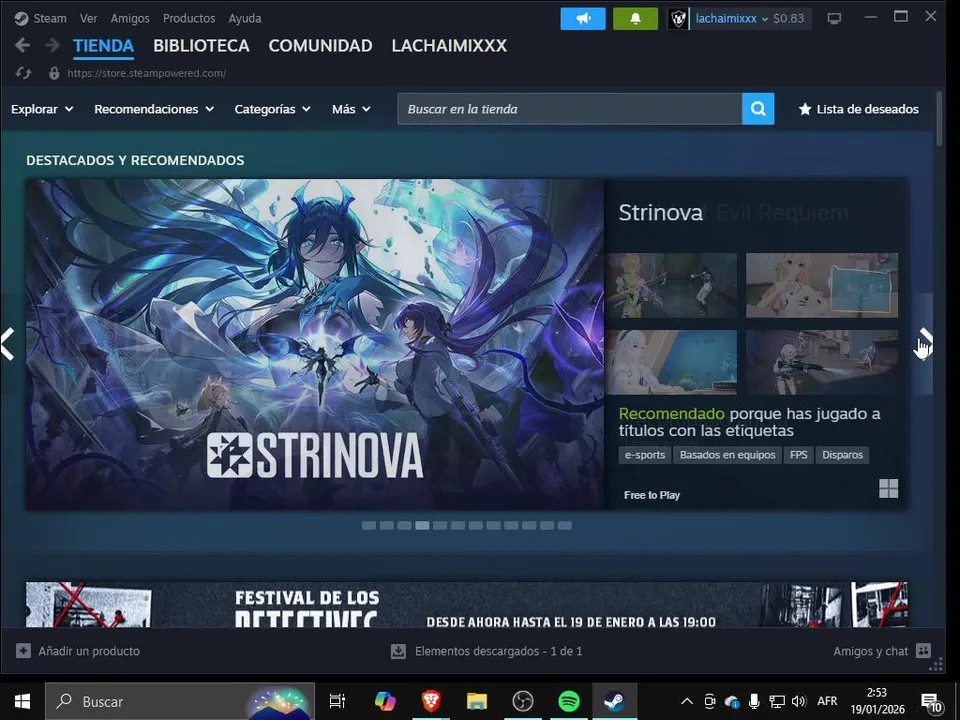This screenshot has height=720, width=960.
Task: Open the Windows Start button
Action: click(x=22, y=701)
